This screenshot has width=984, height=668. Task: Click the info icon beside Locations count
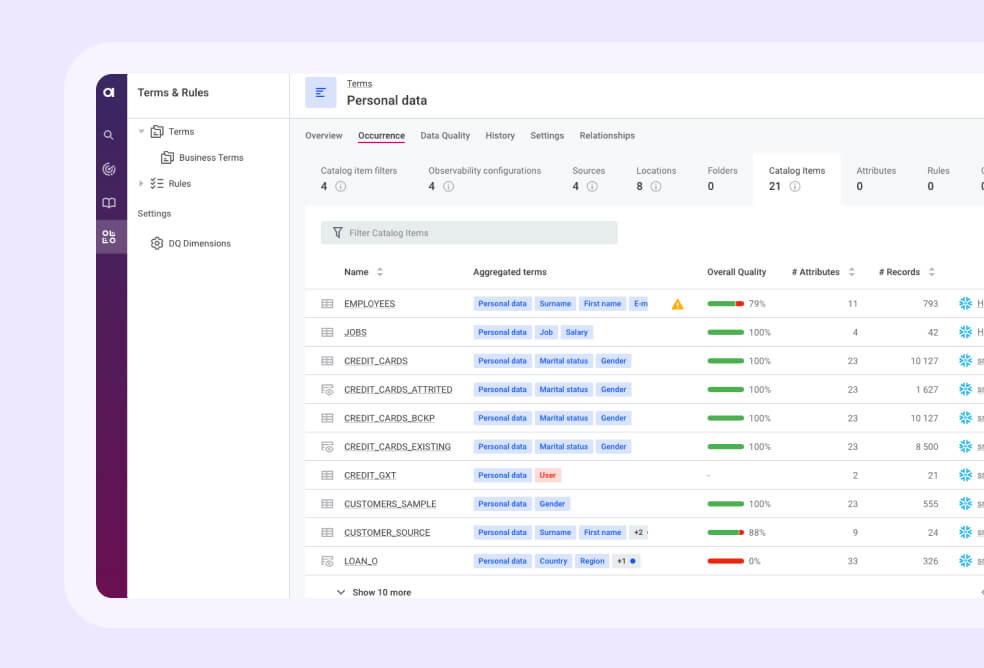click(x=655, y=187)
